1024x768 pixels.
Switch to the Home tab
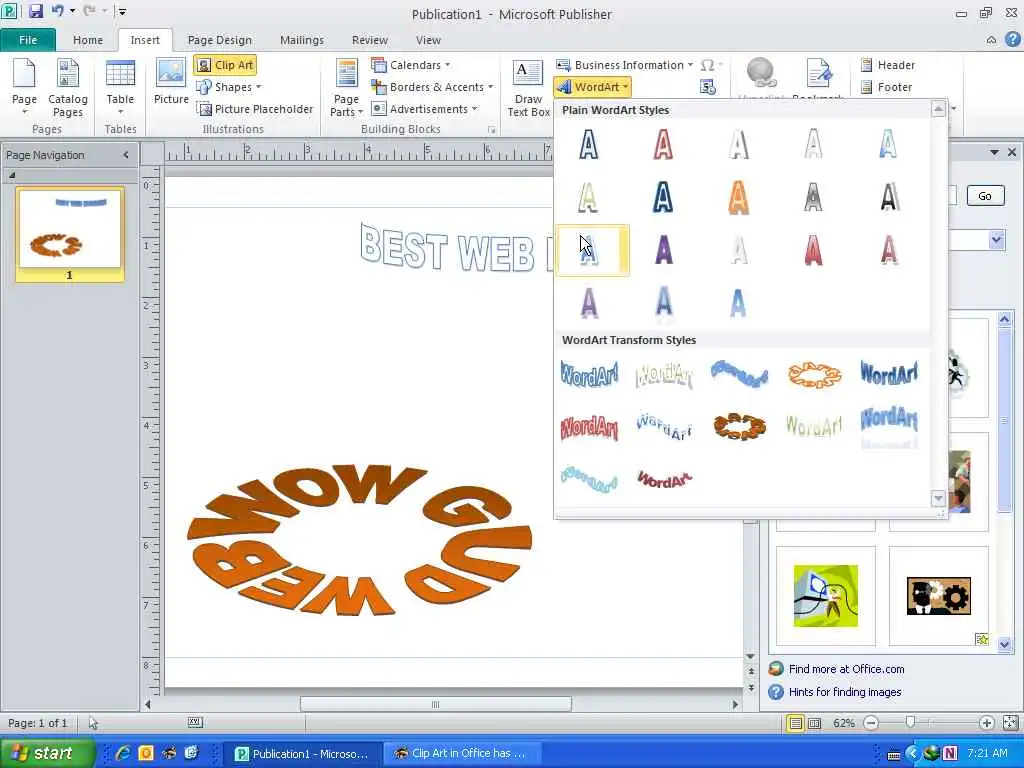88,40
